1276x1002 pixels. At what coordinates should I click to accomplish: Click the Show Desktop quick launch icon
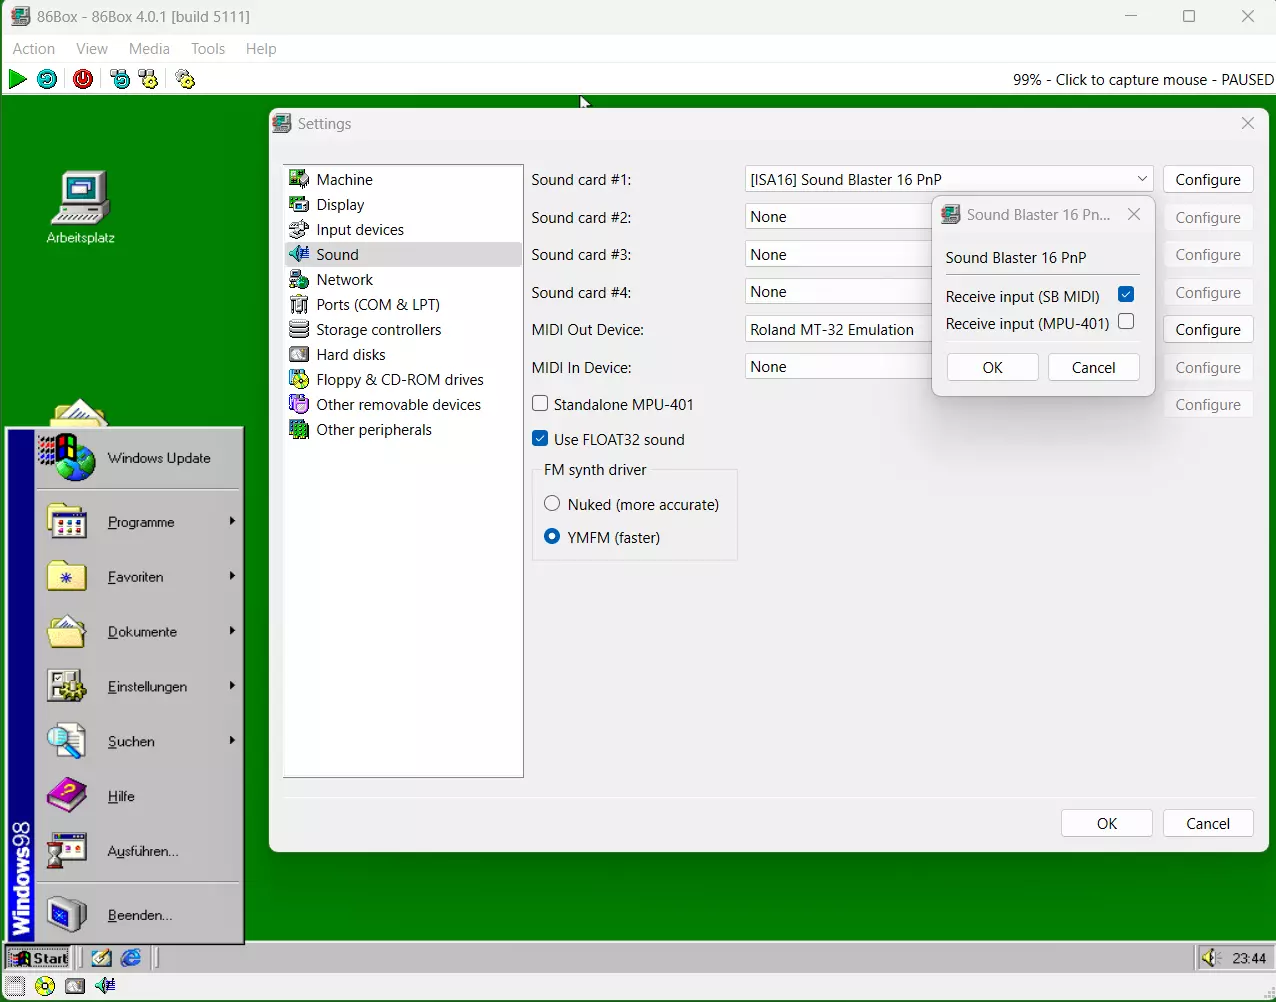(102, 958)
